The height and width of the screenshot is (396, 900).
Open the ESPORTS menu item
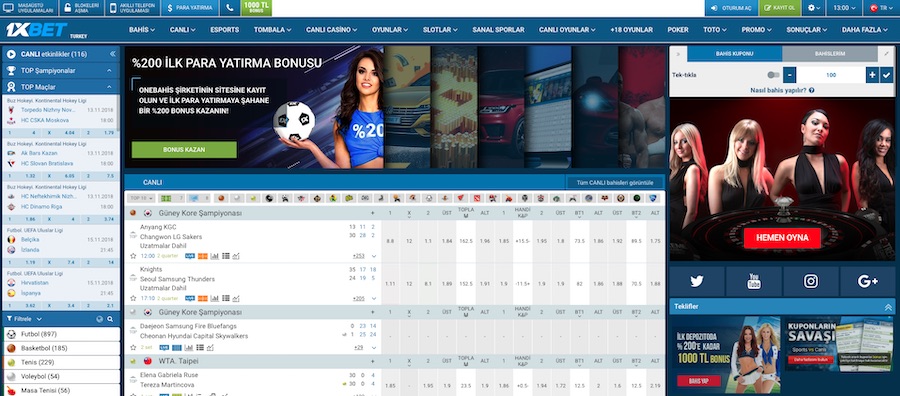click(224, 30)
